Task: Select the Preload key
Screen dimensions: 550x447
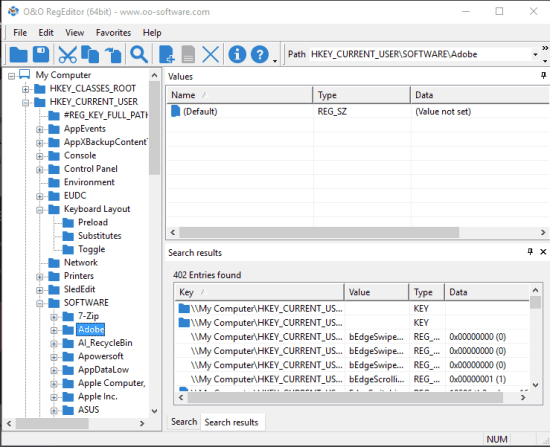Action: click(x=93, y=222)
